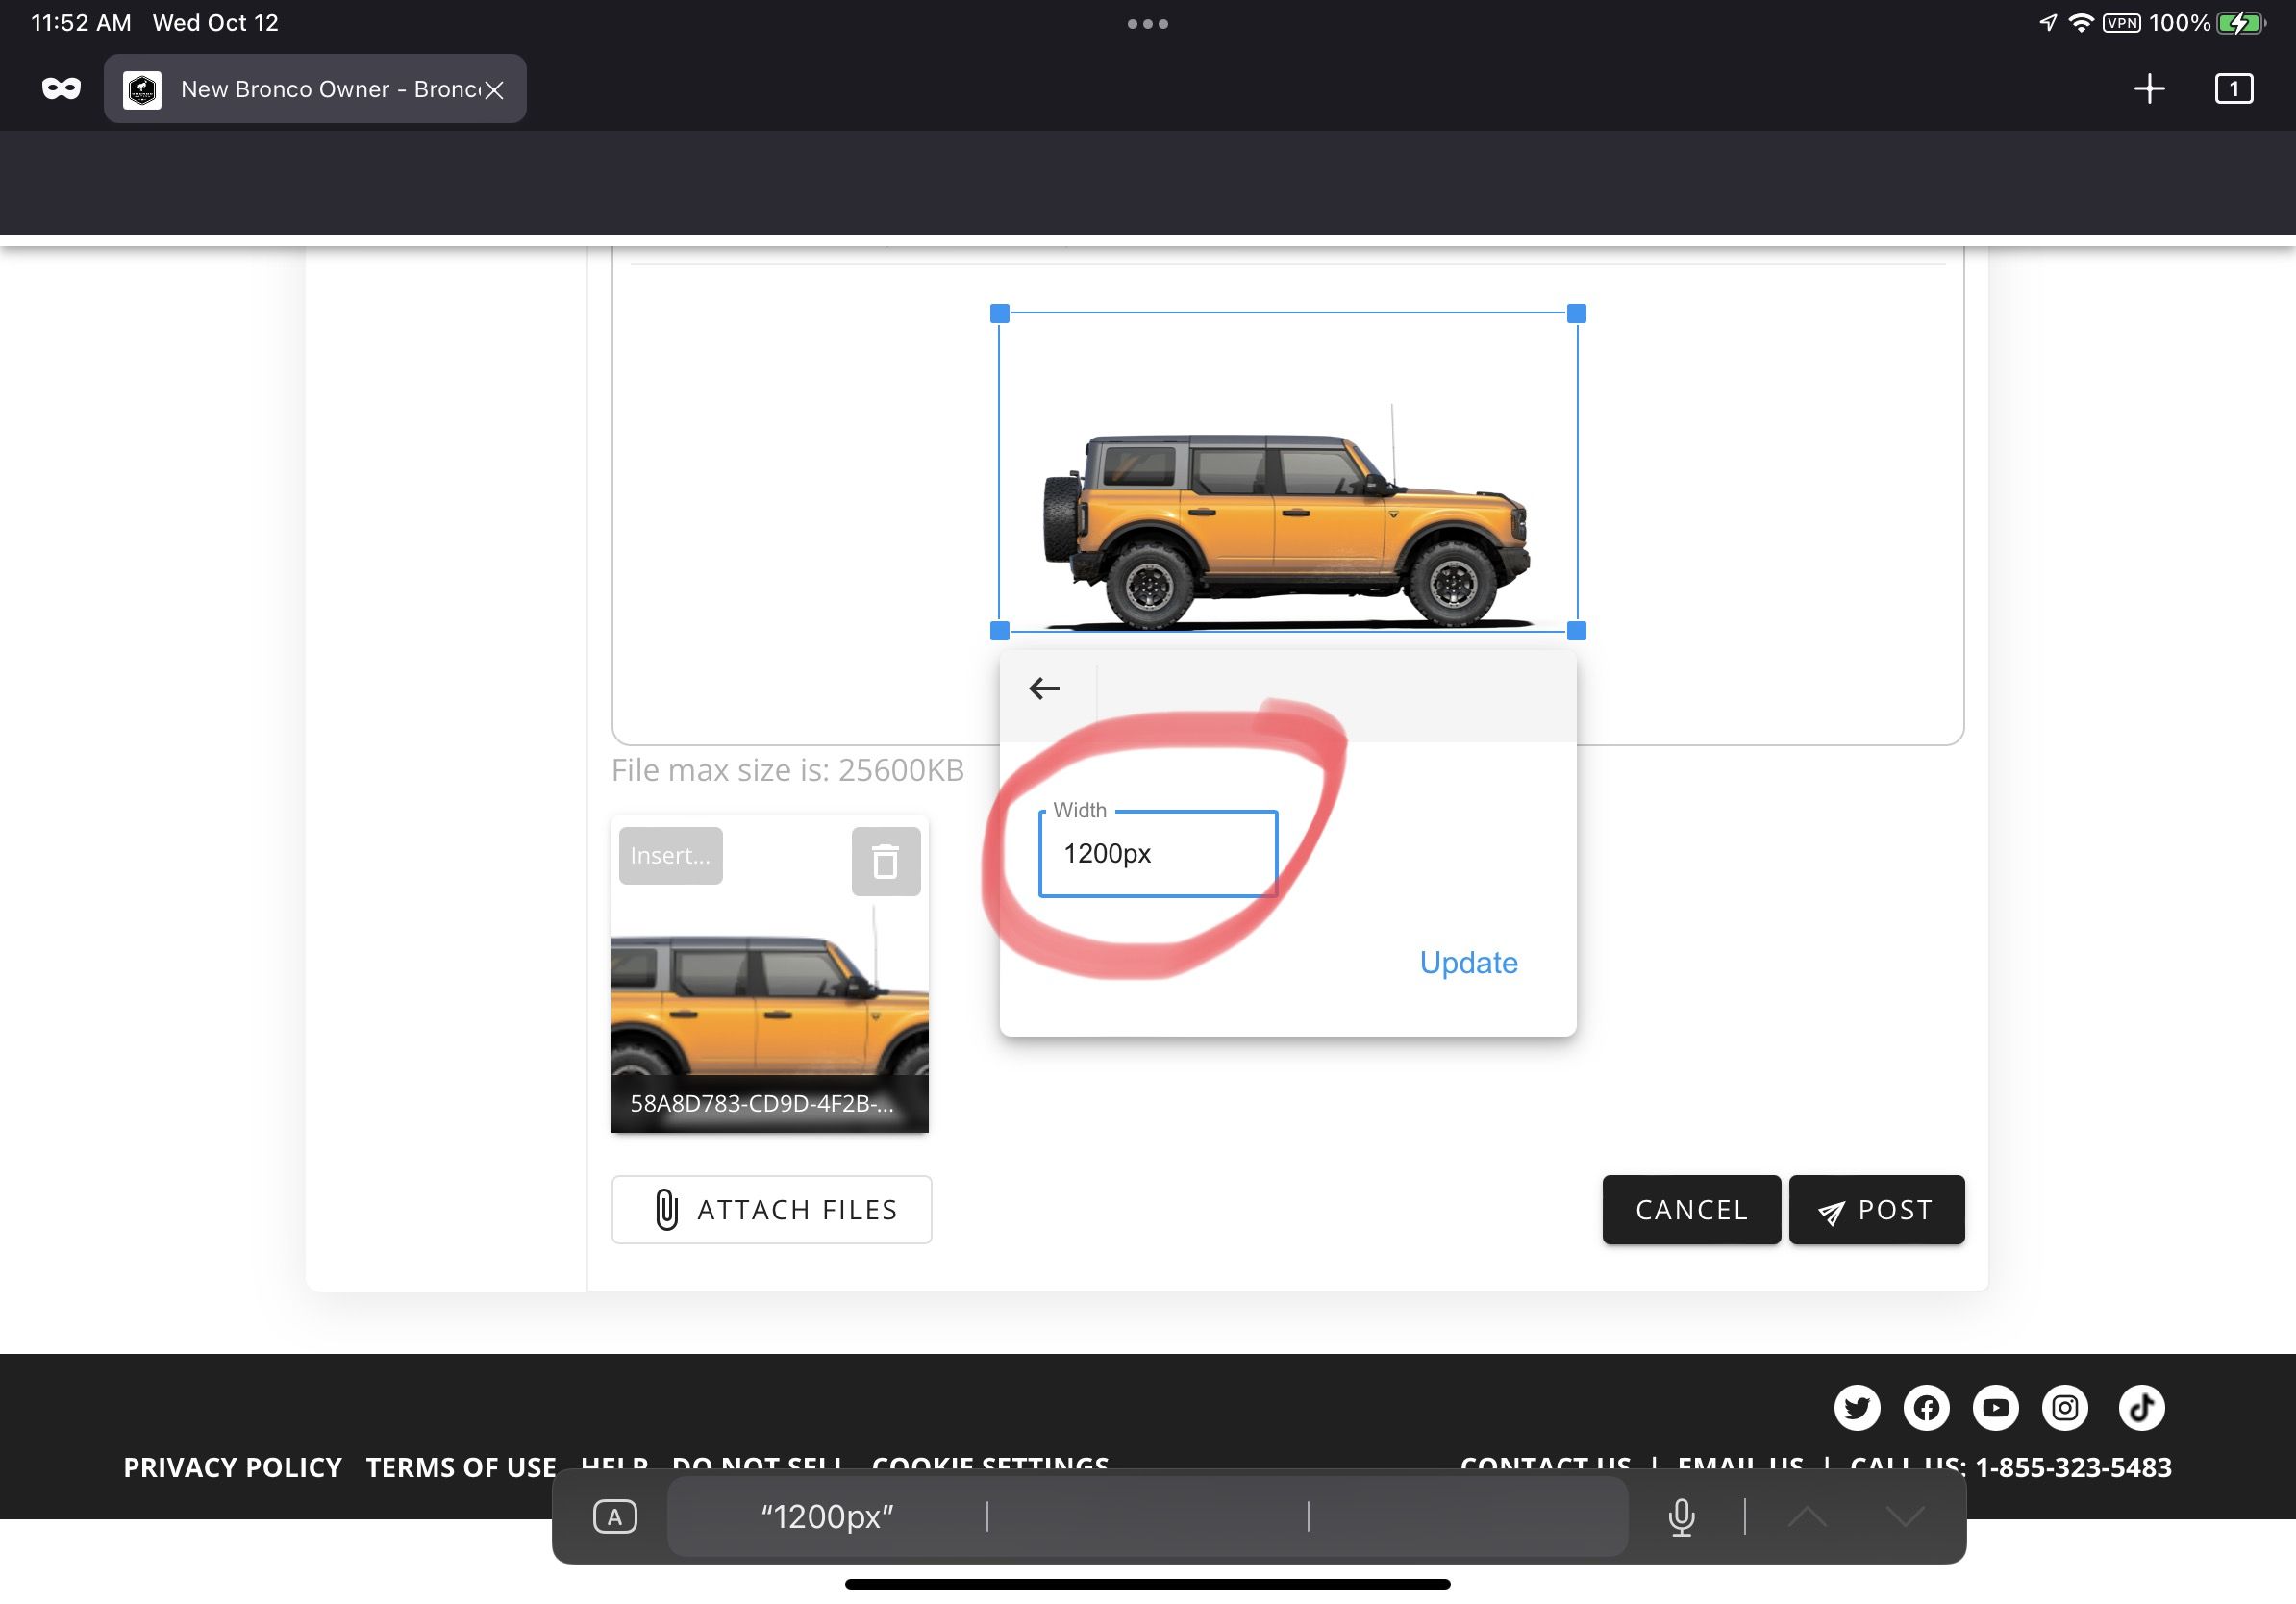Grab the bottom-right image resize handle

coord(1576,631)
